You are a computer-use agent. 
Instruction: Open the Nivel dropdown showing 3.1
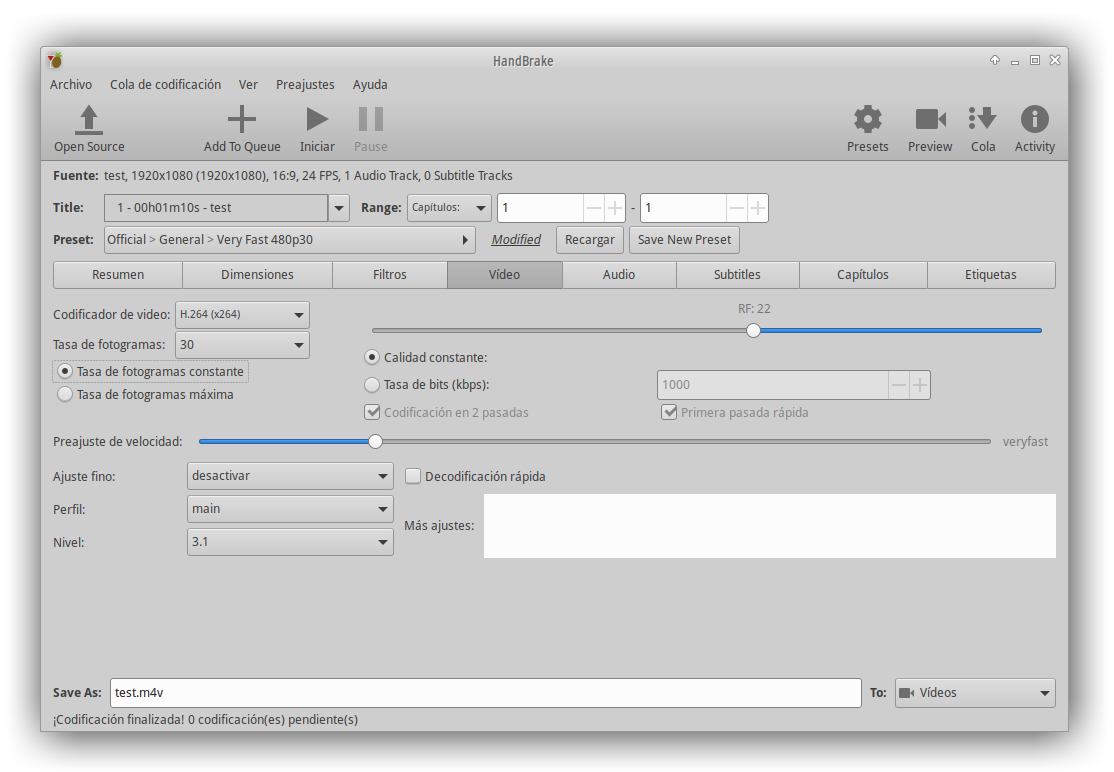290,542
